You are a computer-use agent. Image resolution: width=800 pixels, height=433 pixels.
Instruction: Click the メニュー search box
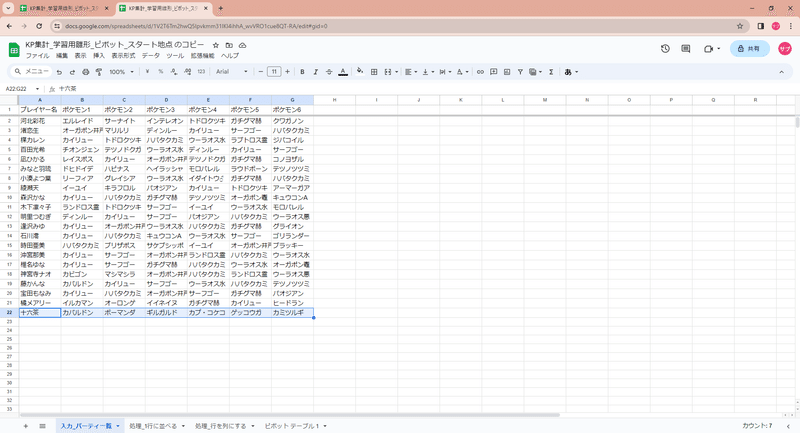point(32,72)
